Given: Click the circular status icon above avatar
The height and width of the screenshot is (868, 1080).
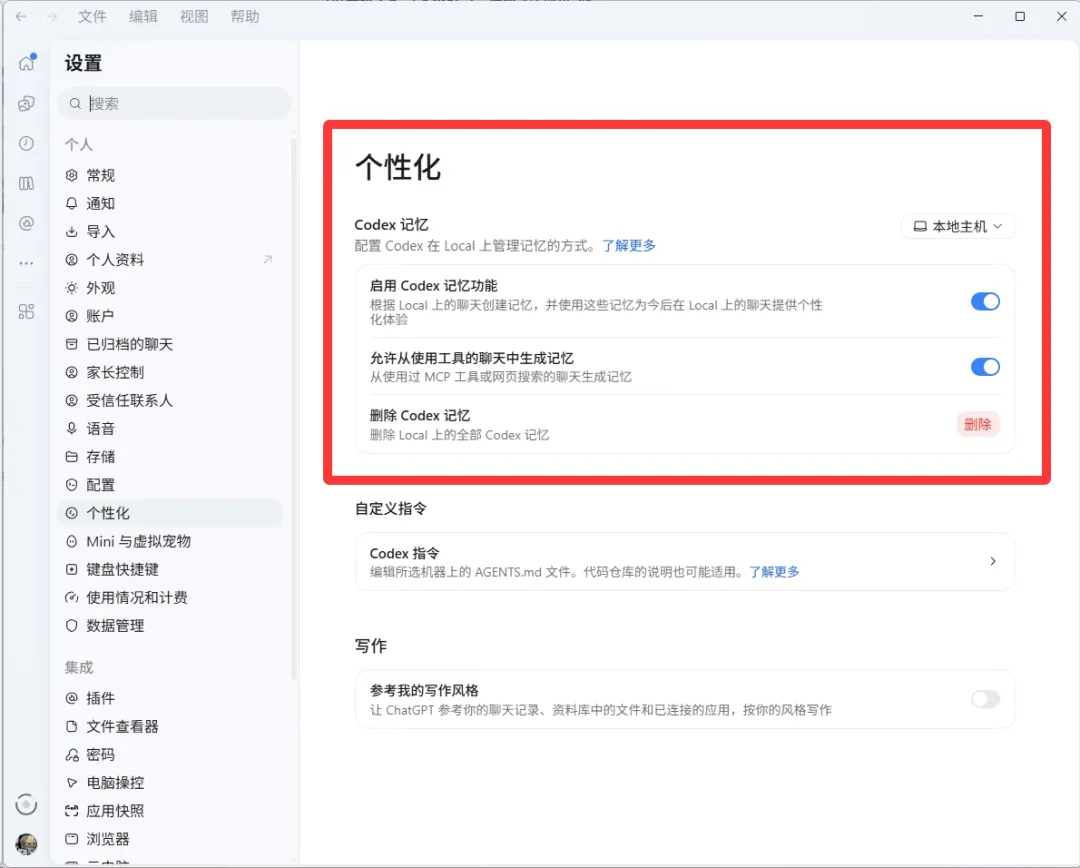Looking at the screenshot, I should [26, 804].
